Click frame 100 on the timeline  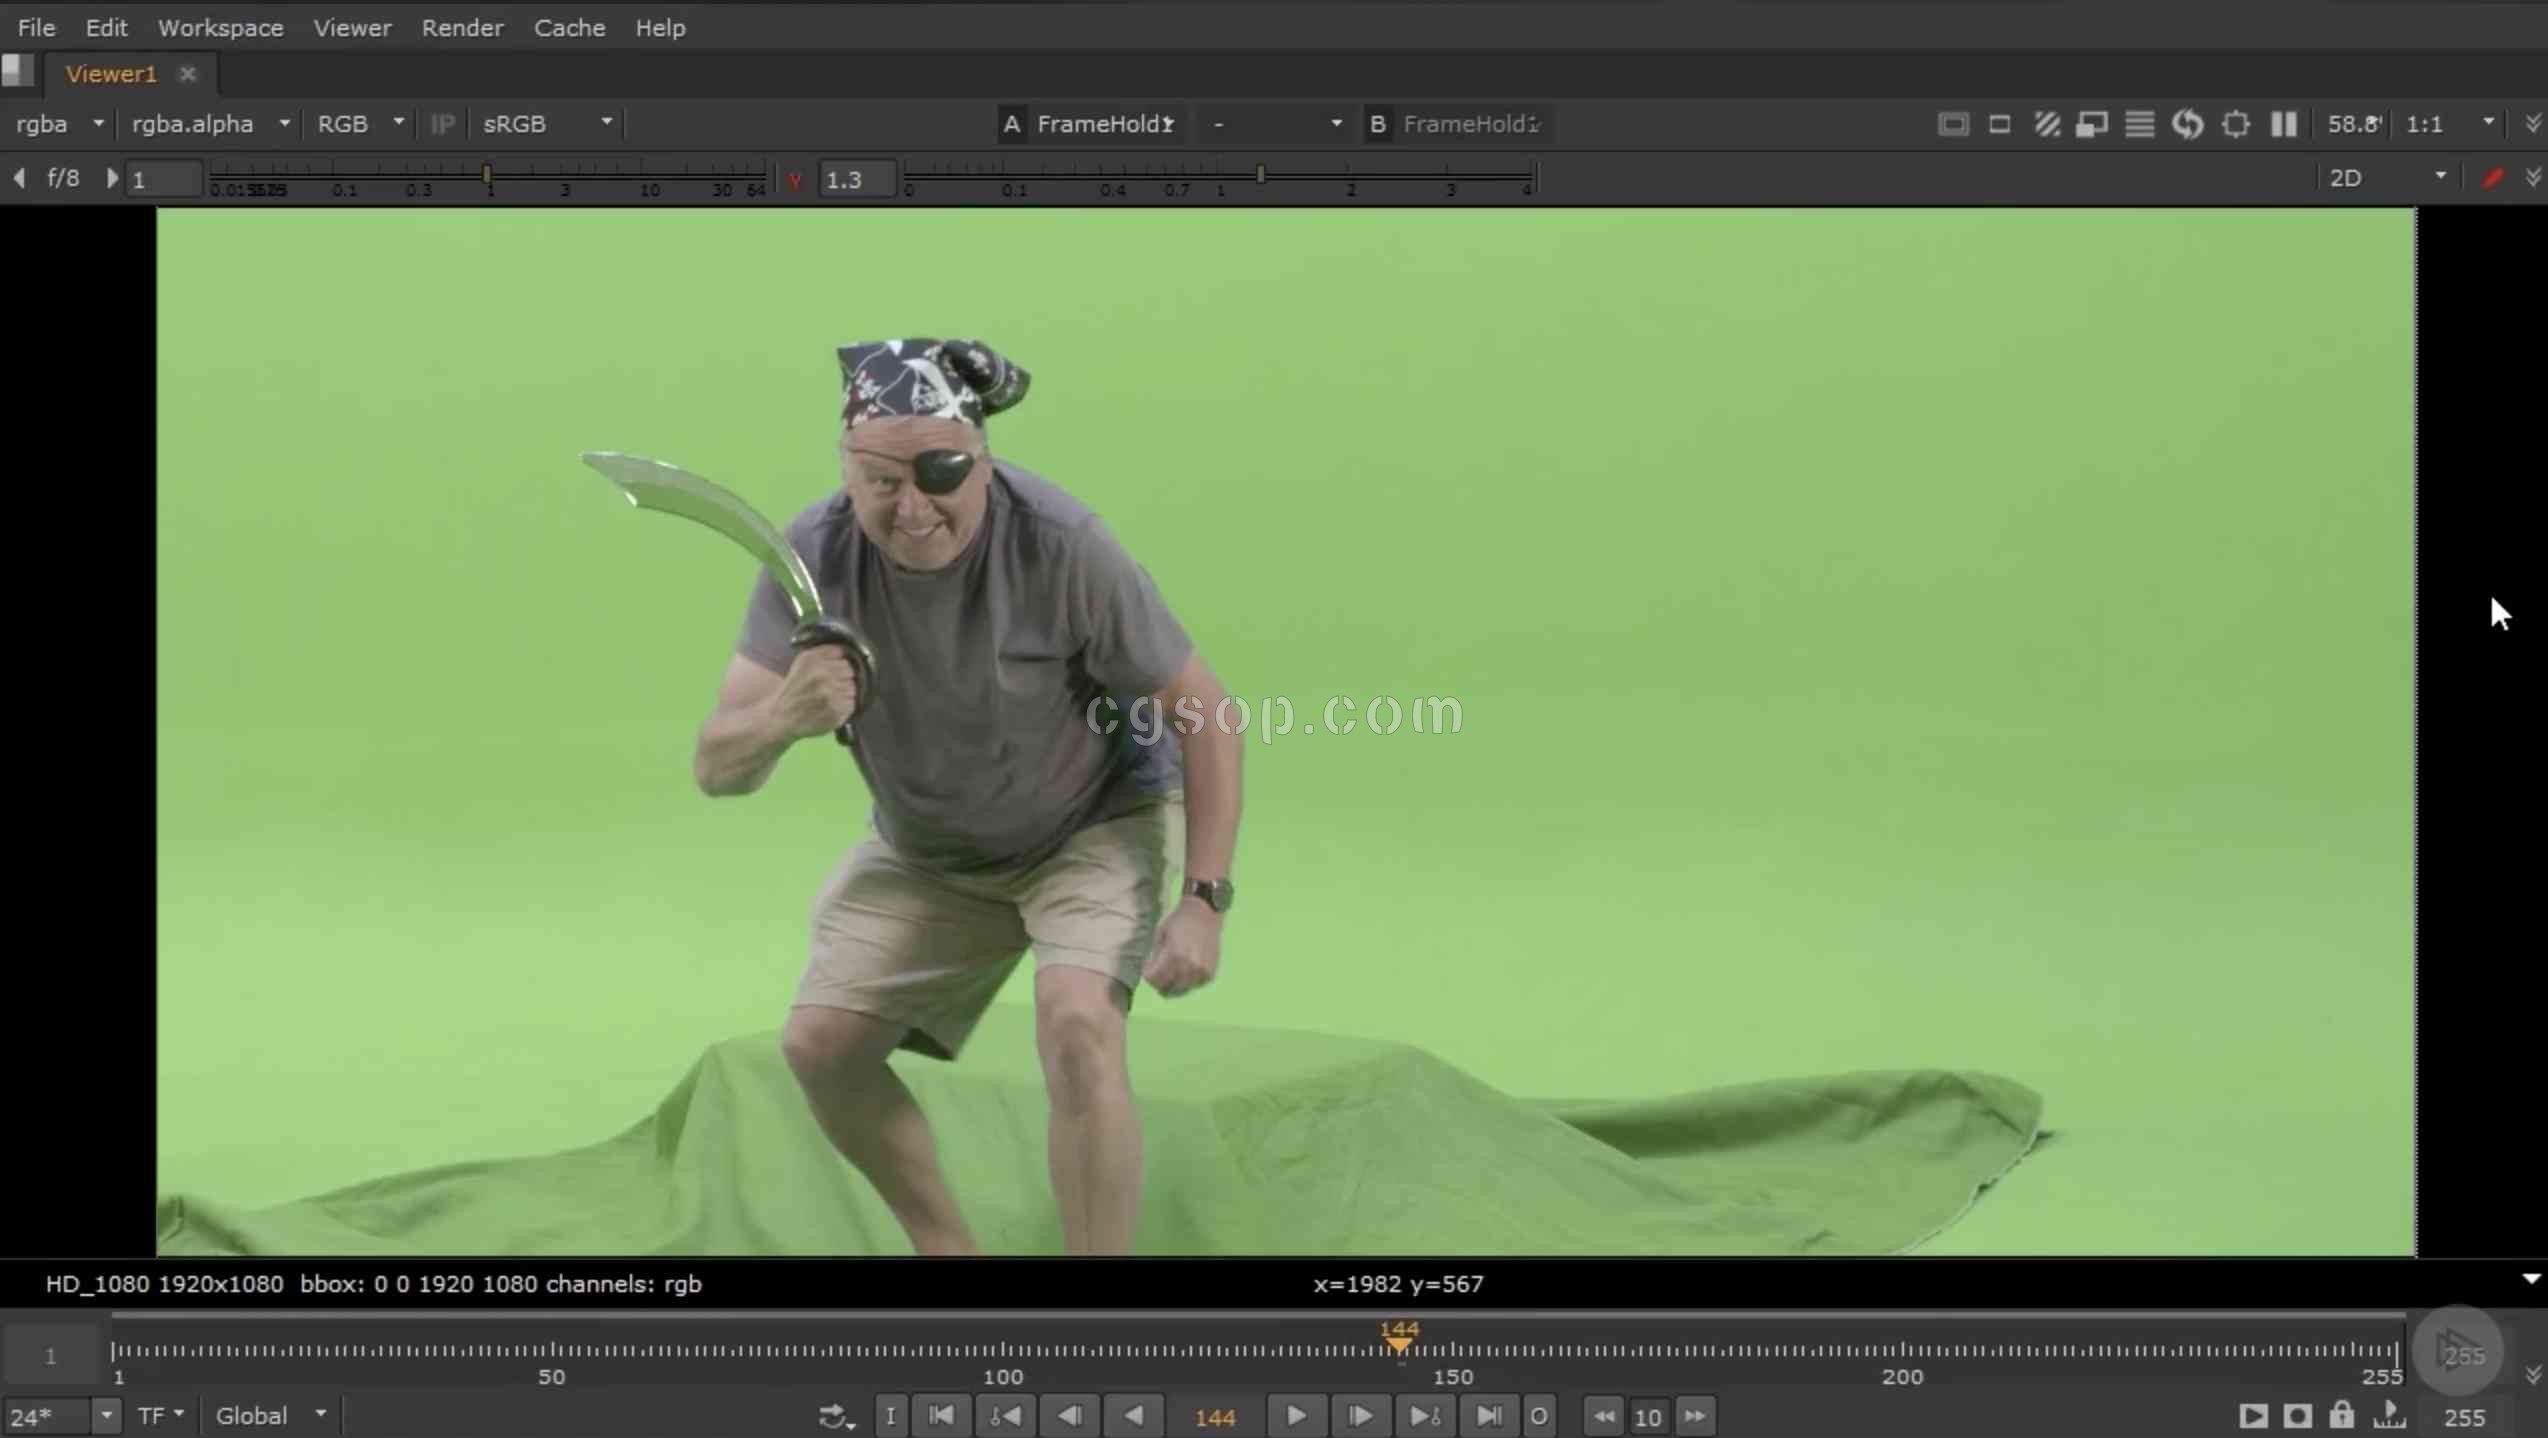pos(1003,1352)
